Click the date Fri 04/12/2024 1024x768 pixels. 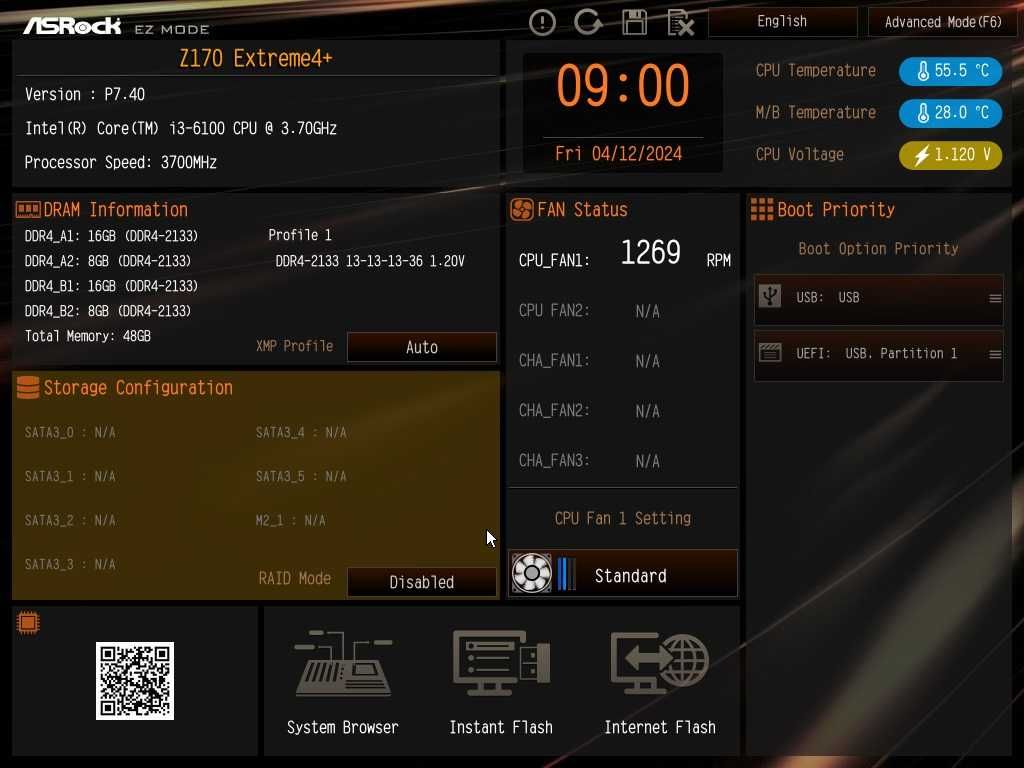tap(618, 153)
